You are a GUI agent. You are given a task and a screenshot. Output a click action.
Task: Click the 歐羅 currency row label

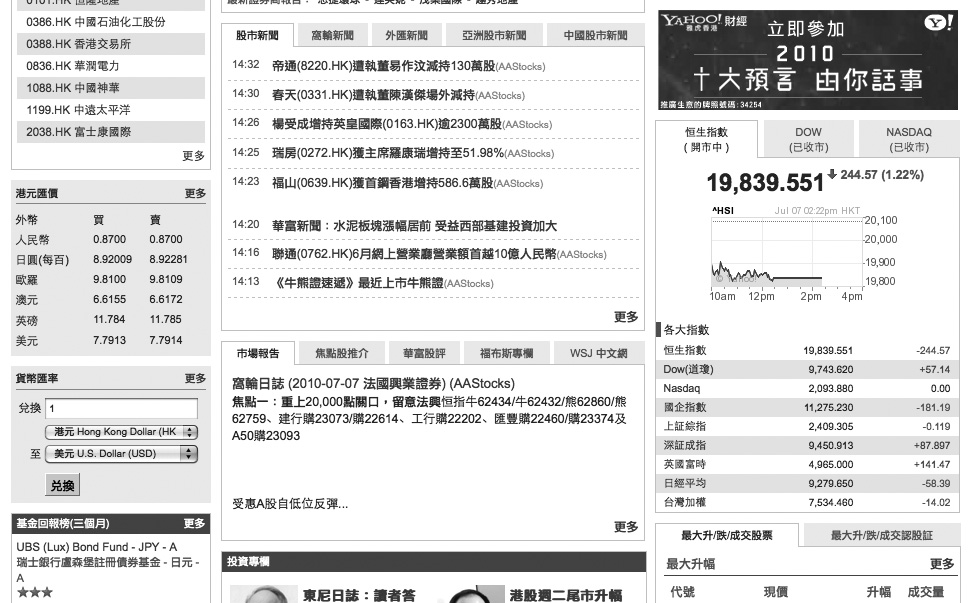coord(27,280)
